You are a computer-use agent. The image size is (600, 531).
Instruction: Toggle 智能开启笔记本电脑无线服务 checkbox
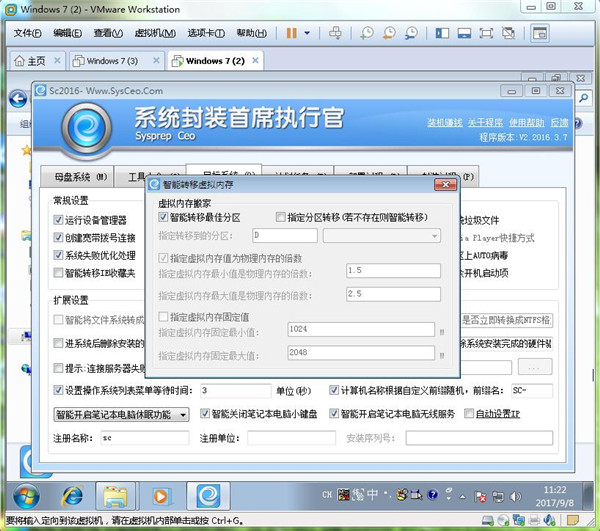click(x=334, y=413)
